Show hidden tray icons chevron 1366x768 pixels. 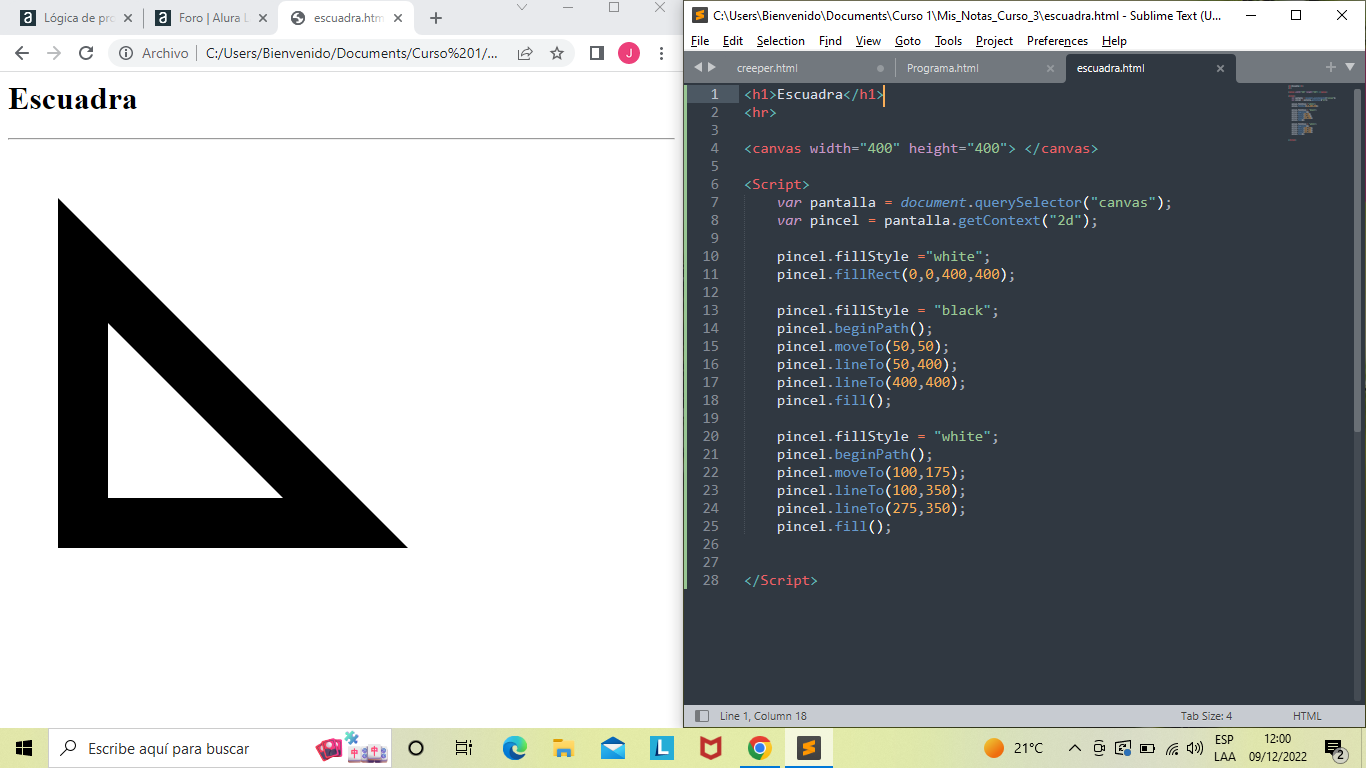tap(1075, 748)
